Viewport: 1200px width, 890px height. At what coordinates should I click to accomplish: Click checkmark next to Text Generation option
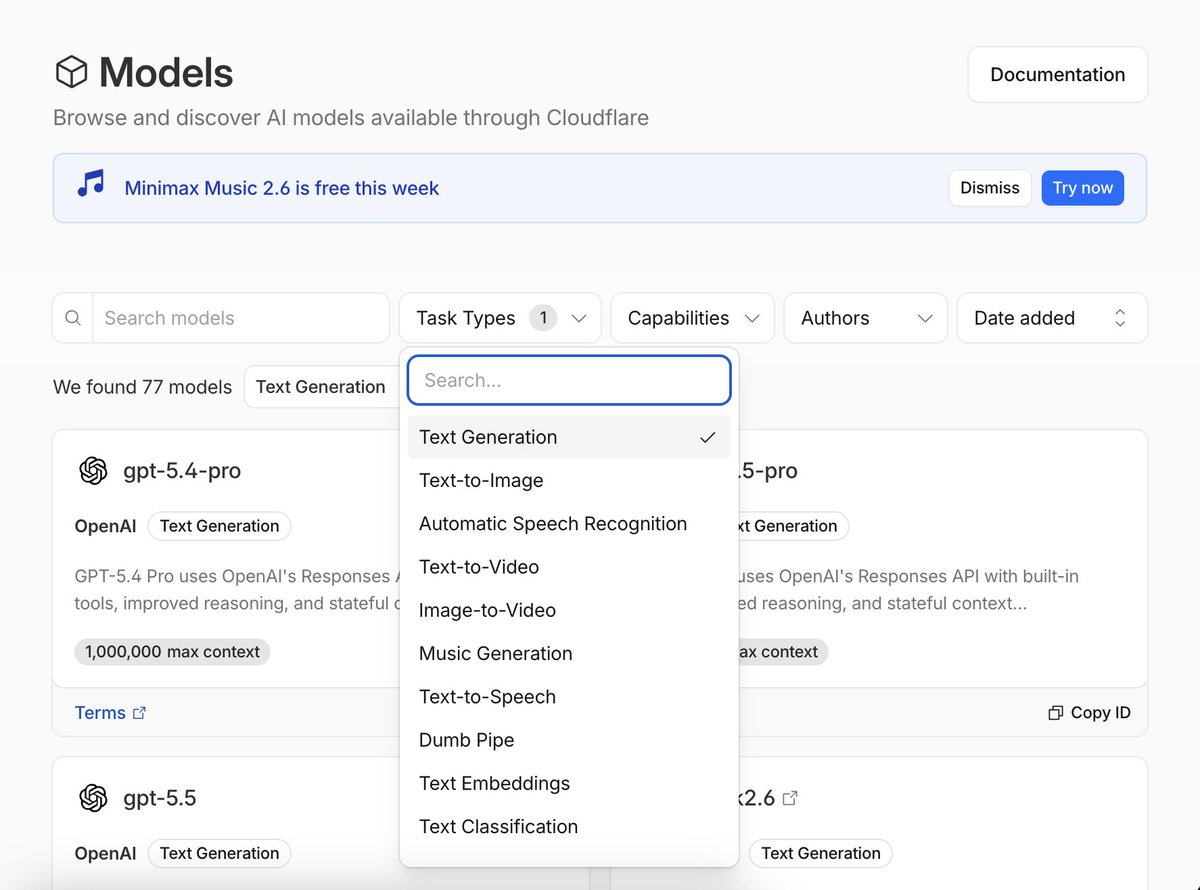708,437
